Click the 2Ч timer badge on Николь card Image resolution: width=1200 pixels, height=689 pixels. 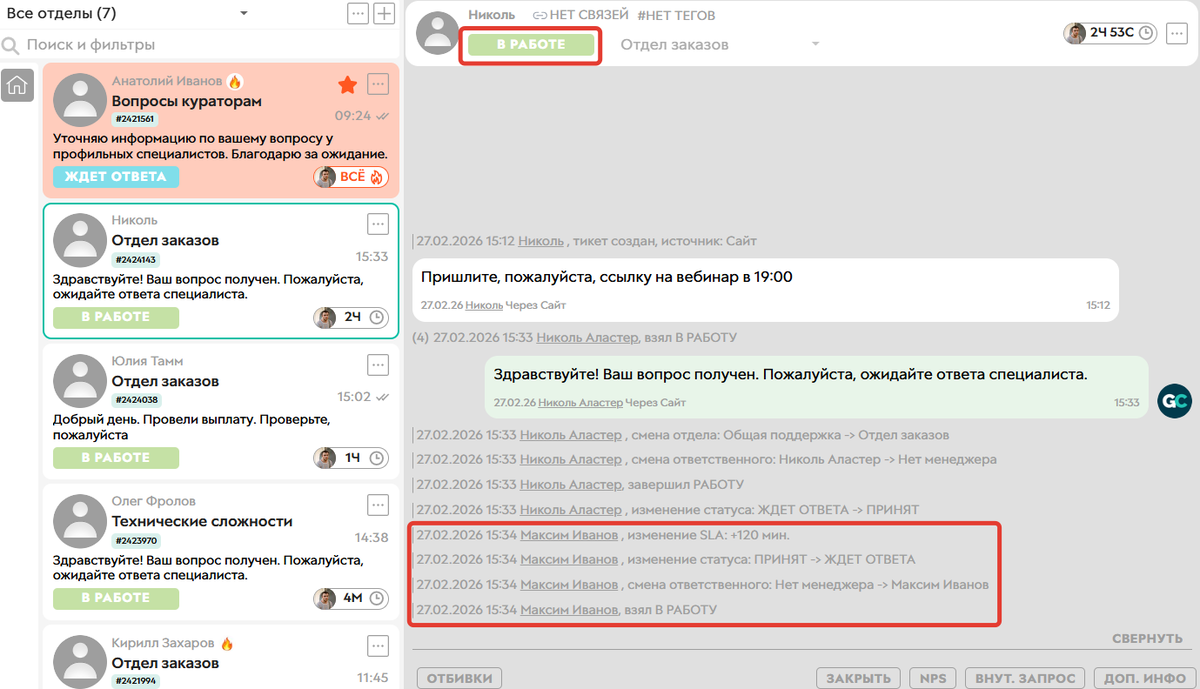pyautogui.click(x=351, y=318)
